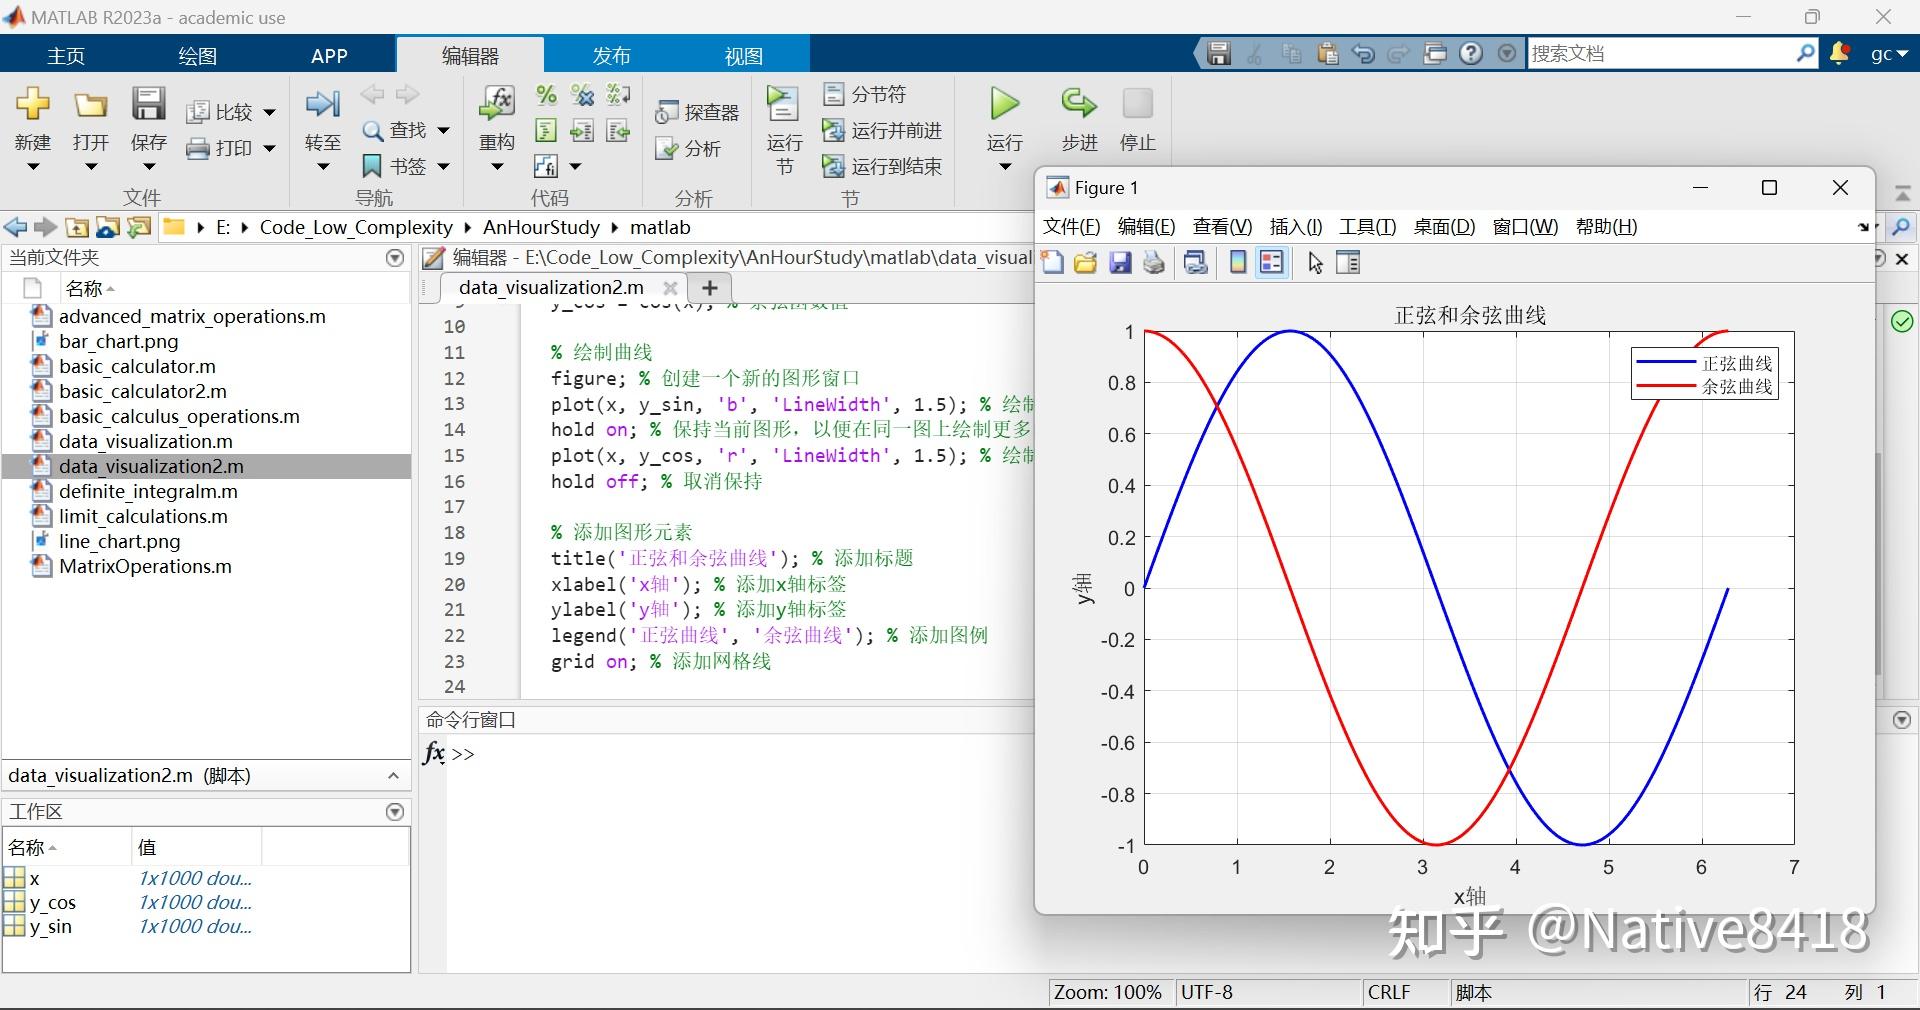Viewport: 1920px width, 1010px height.
Task: Toggle Edit Plot arrow in Figure 1 toolbar
Action: [1315, 263]
